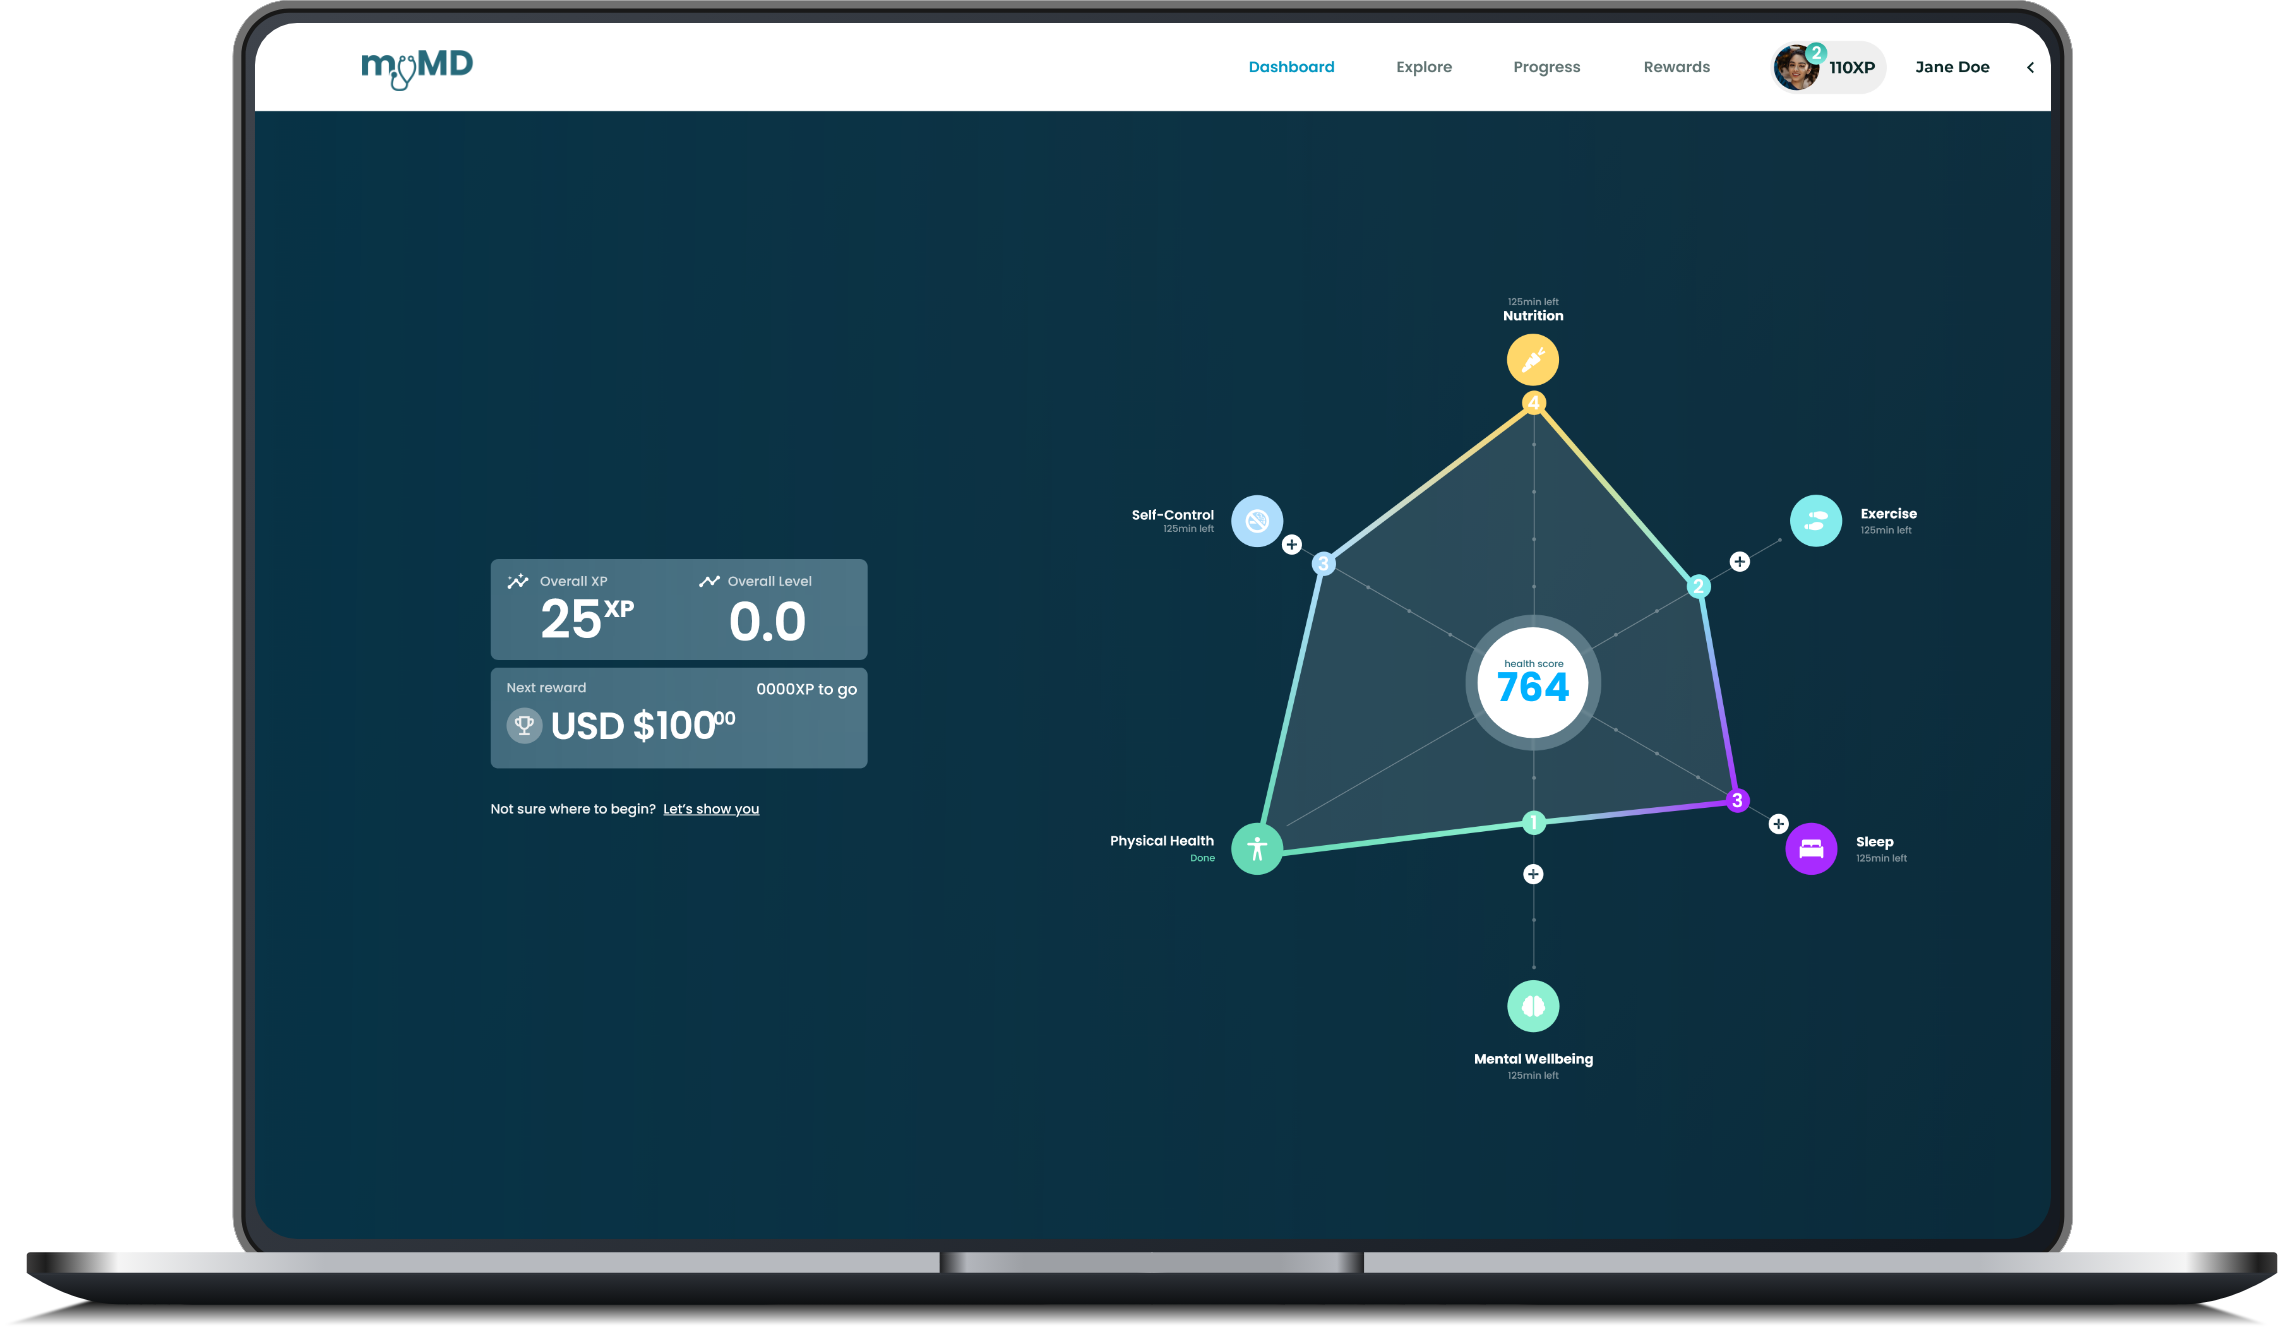Click the Exercise label
2279x1329 pixels.
point(1888,514)
